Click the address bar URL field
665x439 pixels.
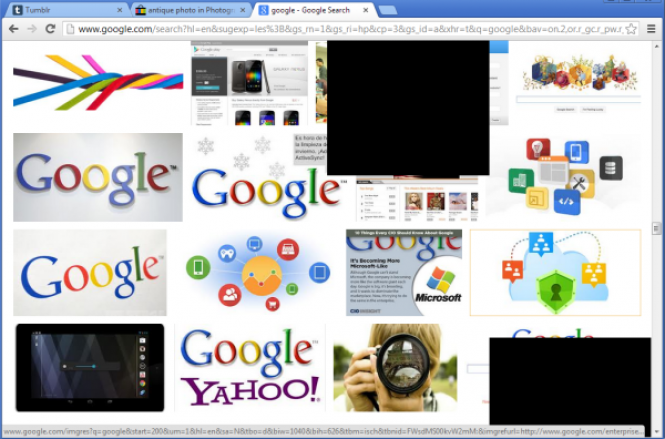[340, 29]
